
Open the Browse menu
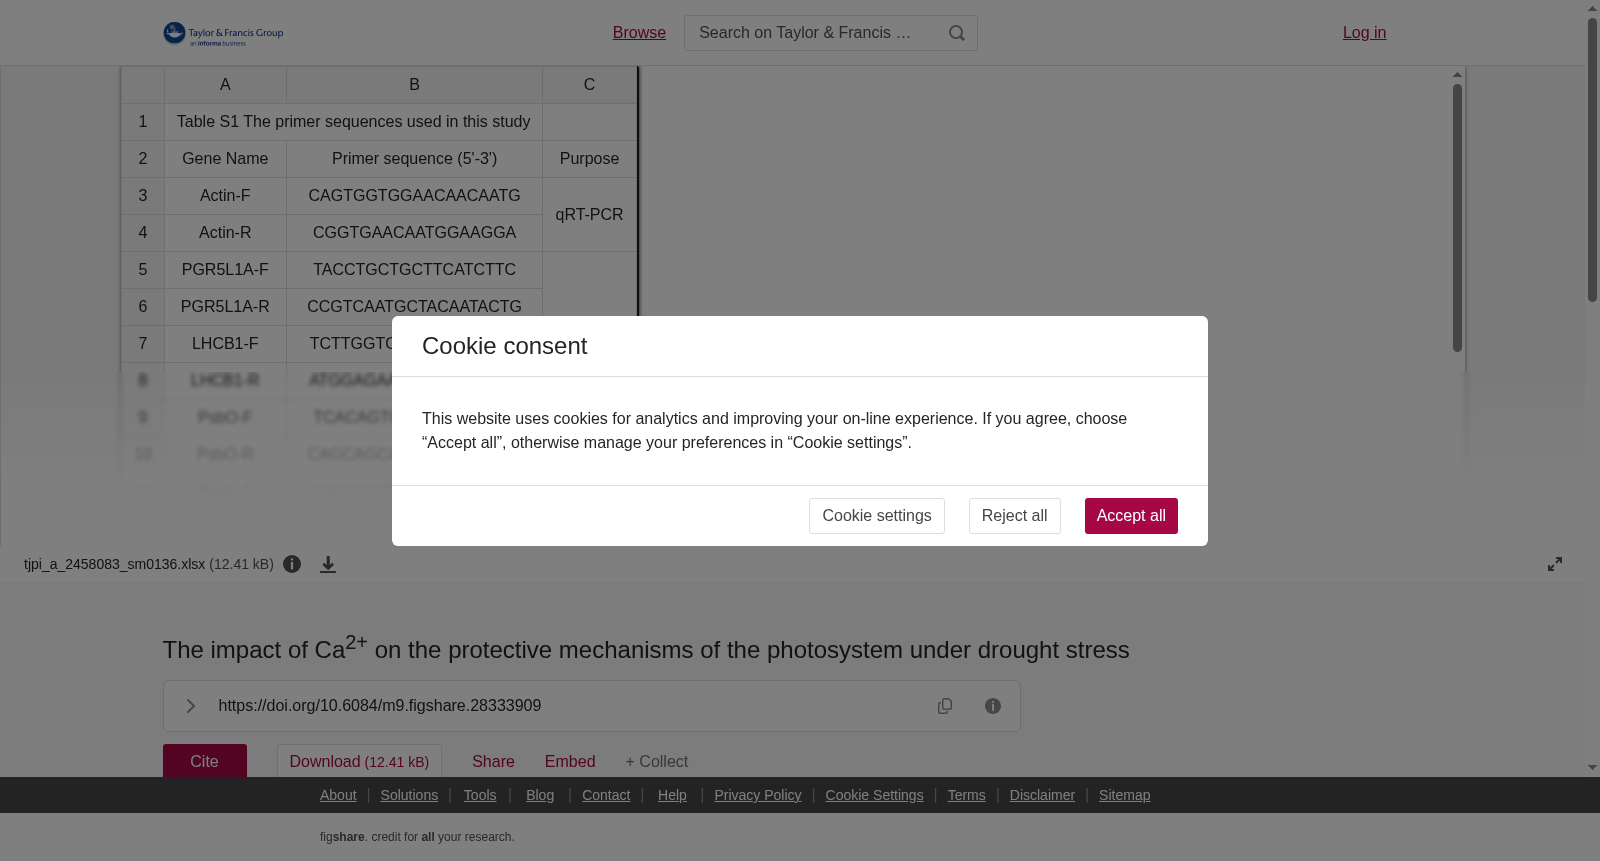click(x=639, y=33)
